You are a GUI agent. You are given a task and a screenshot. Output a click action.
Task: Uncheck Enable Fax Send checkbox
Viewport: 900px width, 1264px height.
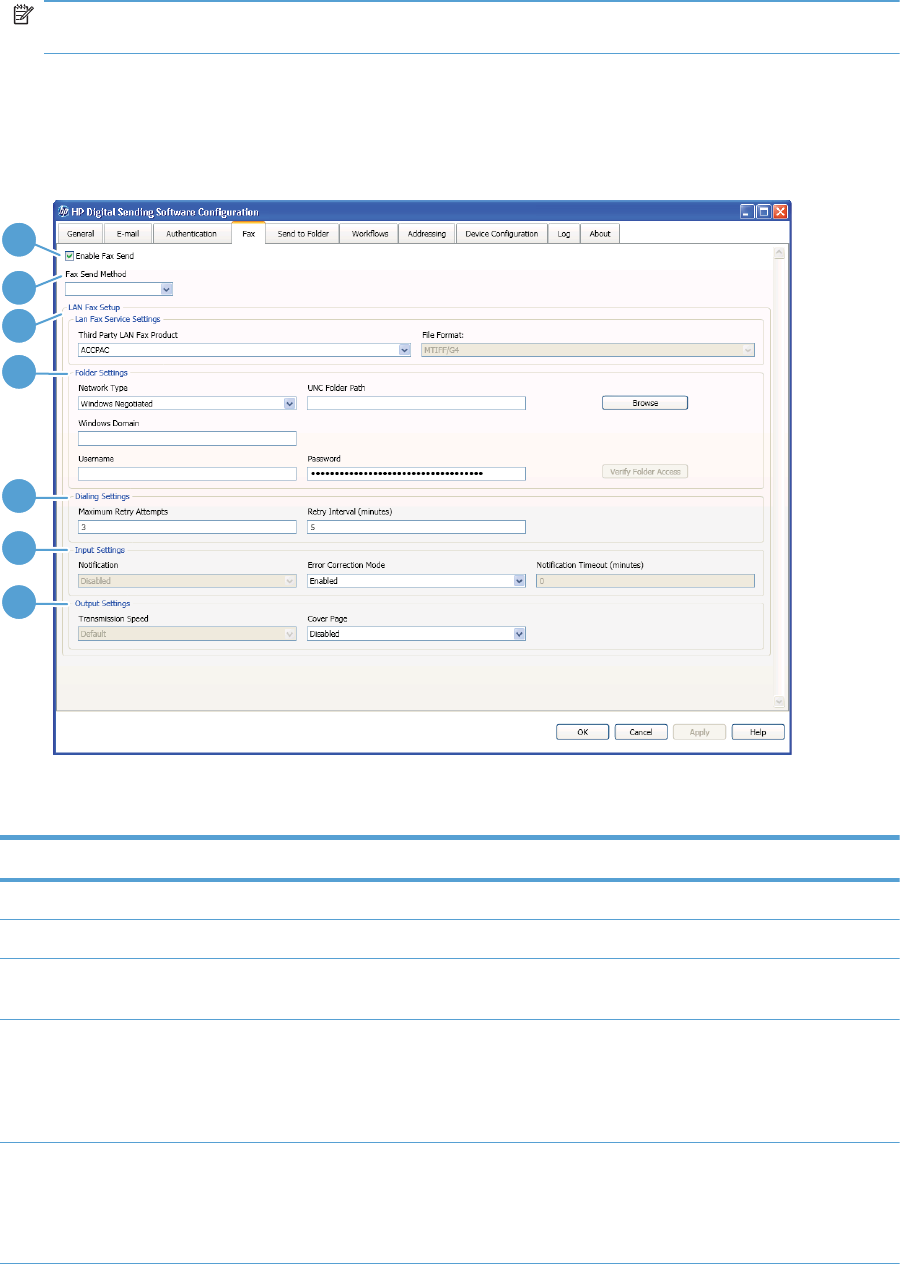click(70, 256)
